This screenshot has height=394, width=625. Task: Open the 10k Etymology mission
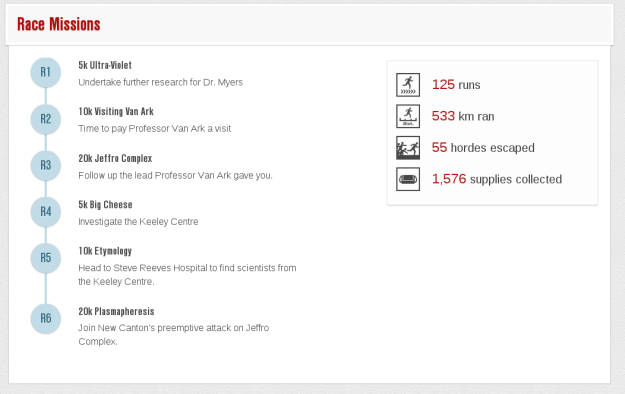[x=105, y=251]
